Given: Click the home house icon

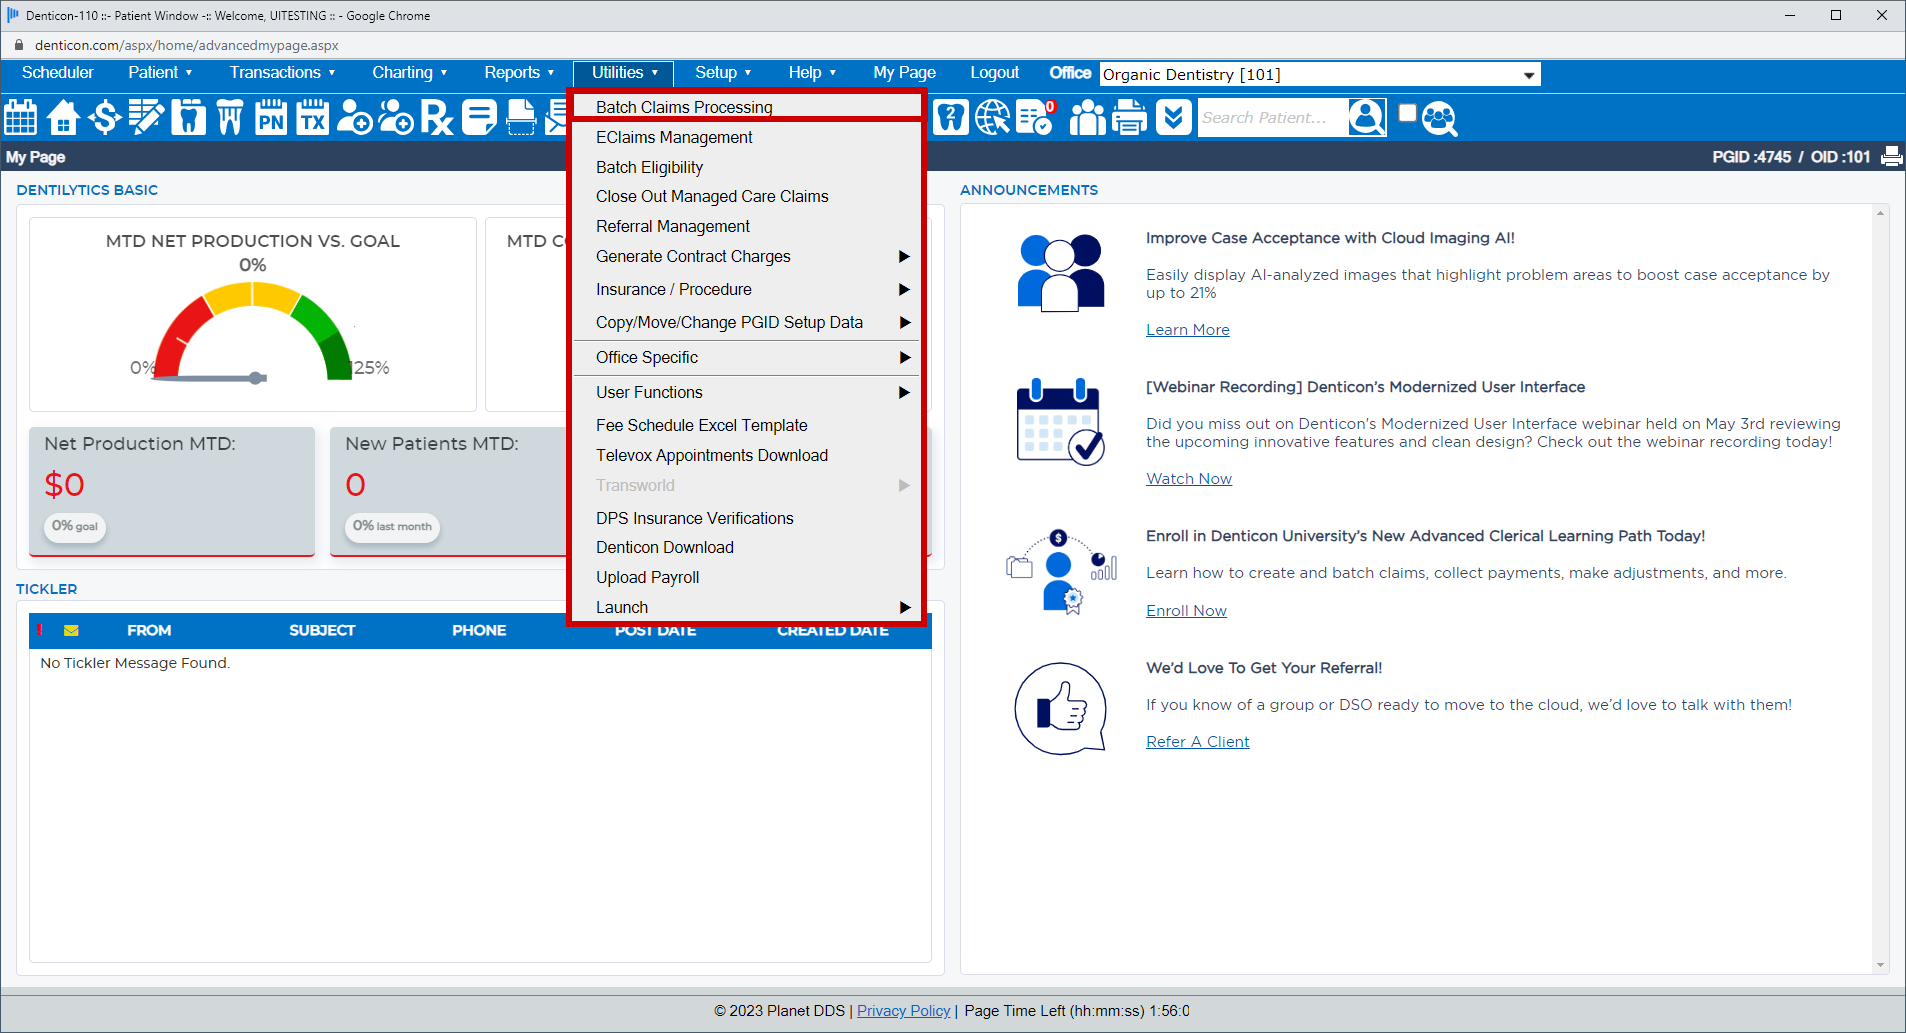Looking at the screenshot, I should point(63,118).
